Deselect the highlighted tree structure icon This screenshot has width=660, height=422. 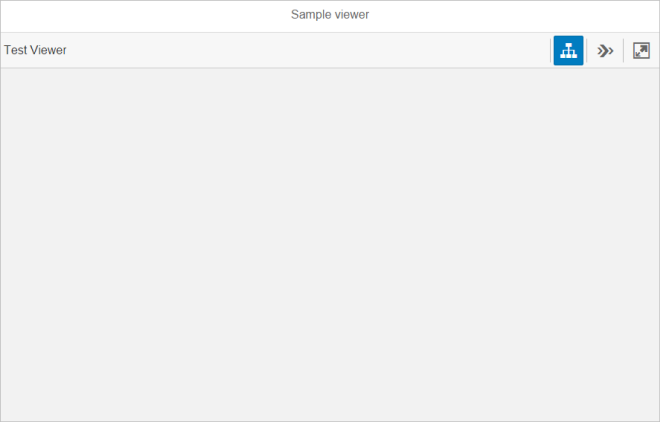[x=568, y=50]
